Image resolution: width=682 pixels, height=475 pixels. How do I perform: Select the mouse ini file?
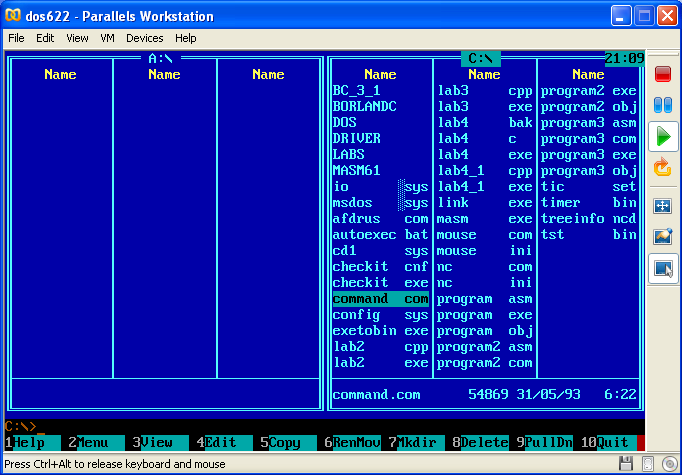point(485,251)
